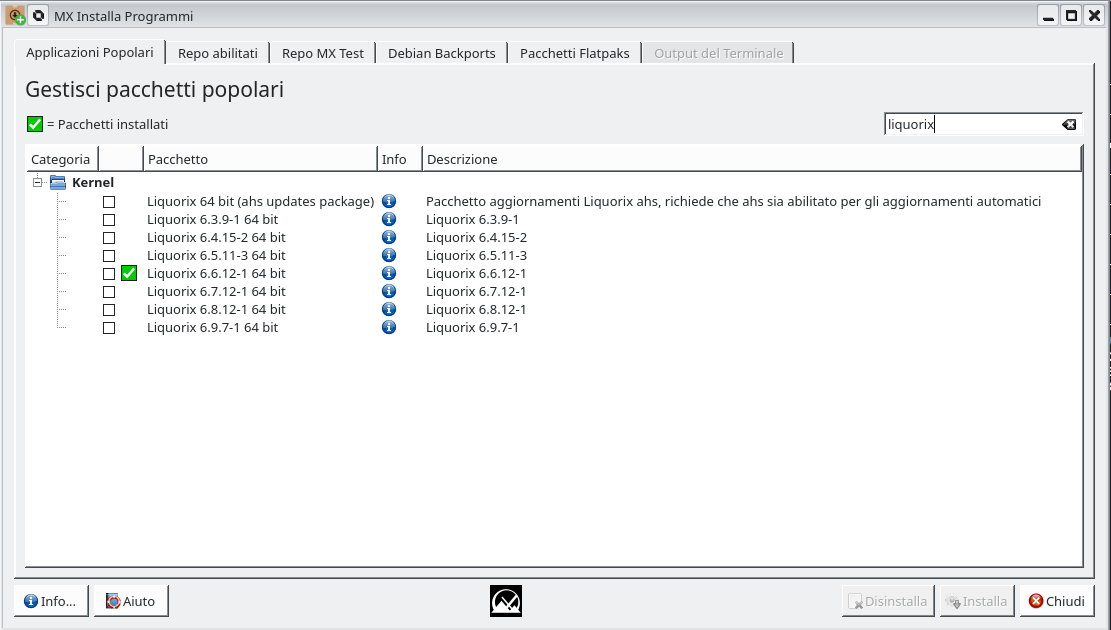Toggle Liquorix 6.9.7-1 64 bit checkbox

coord(109,328)
